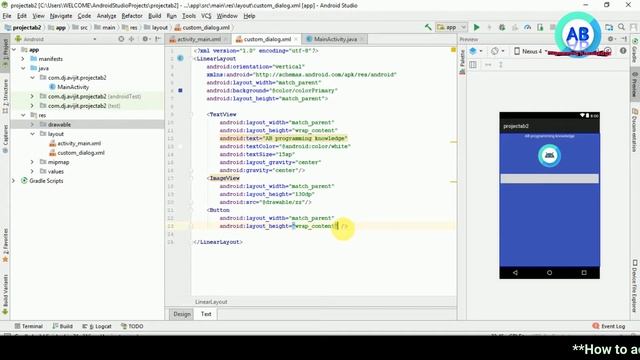The height and width of the screenshot is (360, 640).
Task: Switch to Design editor tab
Action: click(x=182, y=314)
